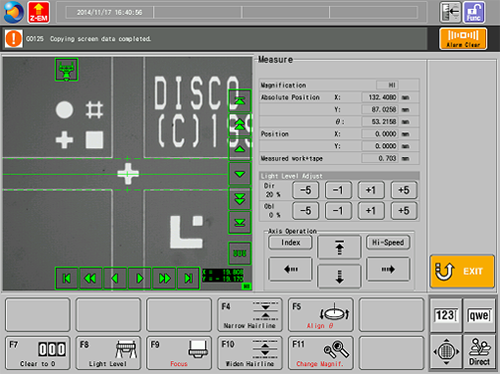Click the orange alarm exclamation icon
The width and height of the screenshot is (500, 374).
14,39
